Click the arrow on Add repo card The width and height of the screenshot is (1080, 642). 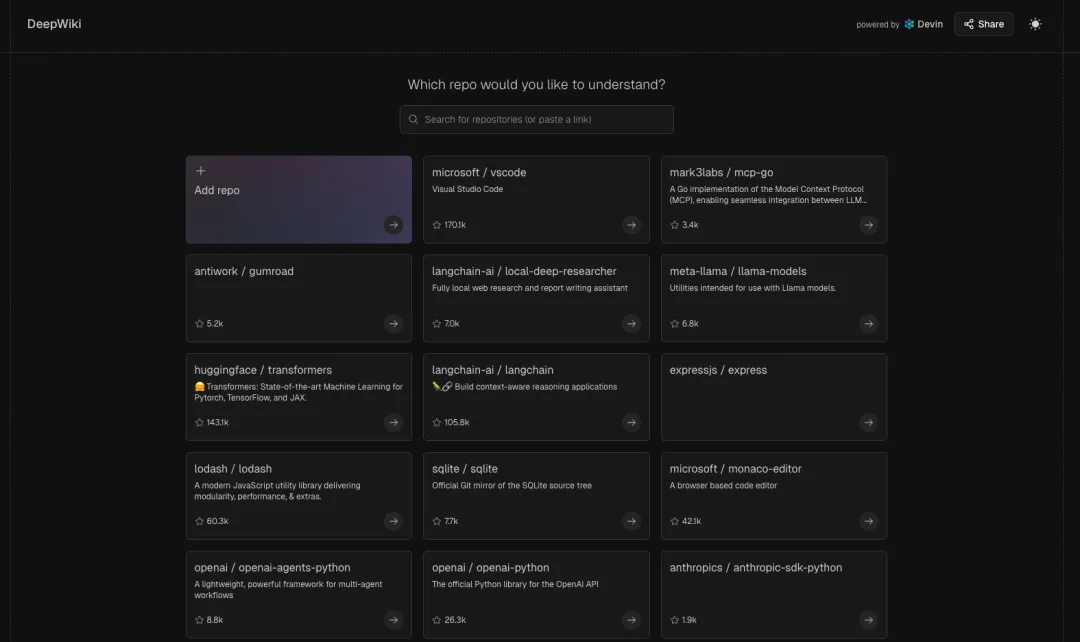point(393,225)
